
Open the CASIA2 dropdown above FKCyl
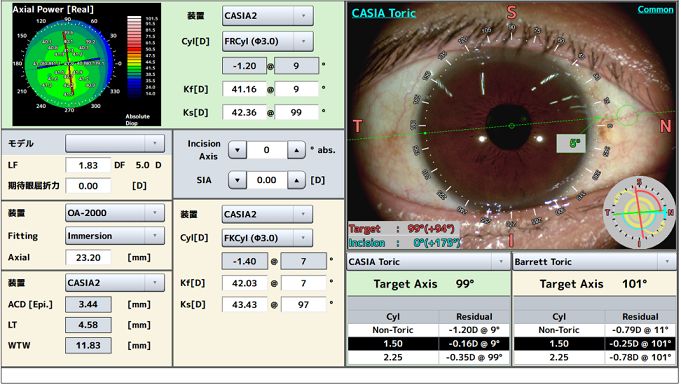click(267, 214)
